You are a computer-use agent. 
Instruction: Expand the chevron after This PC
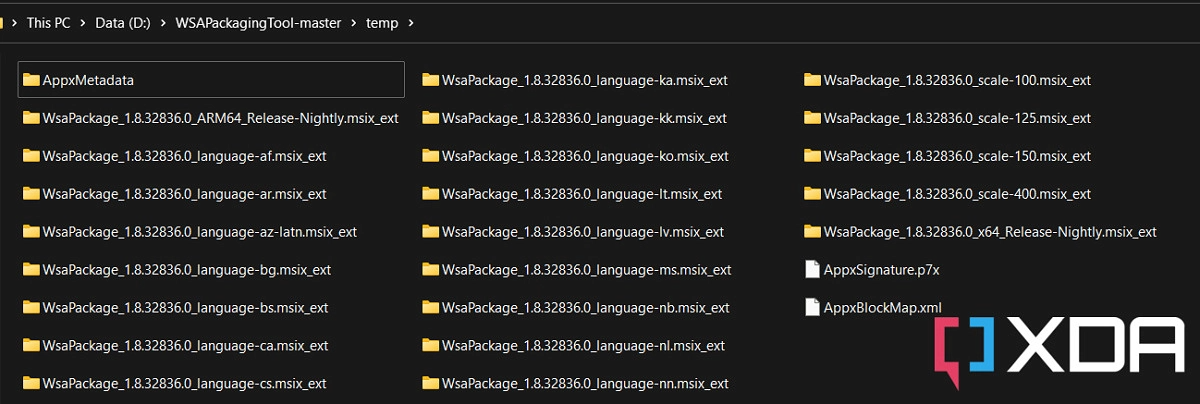coord(84,22)
